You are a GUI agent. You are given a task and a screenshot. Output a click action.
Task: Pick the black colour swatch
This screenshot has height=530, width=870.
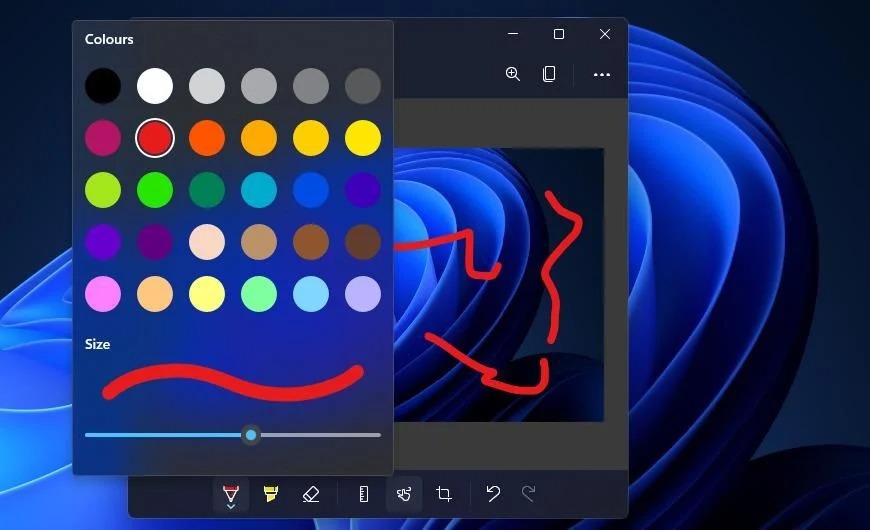coord(103,86)
